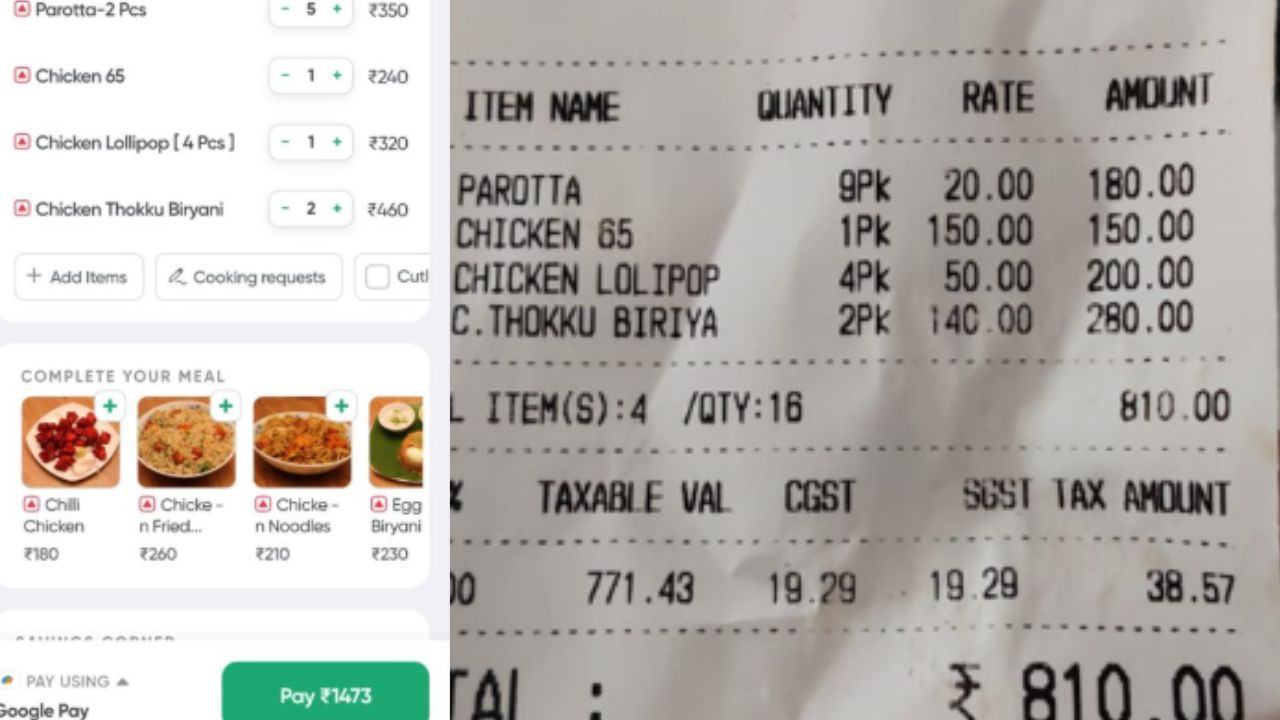The width and height of the screenshot is (1280, 720).
Task: Add one more Chicken 65
Action: pyautogui.click(x=337, y=76)
